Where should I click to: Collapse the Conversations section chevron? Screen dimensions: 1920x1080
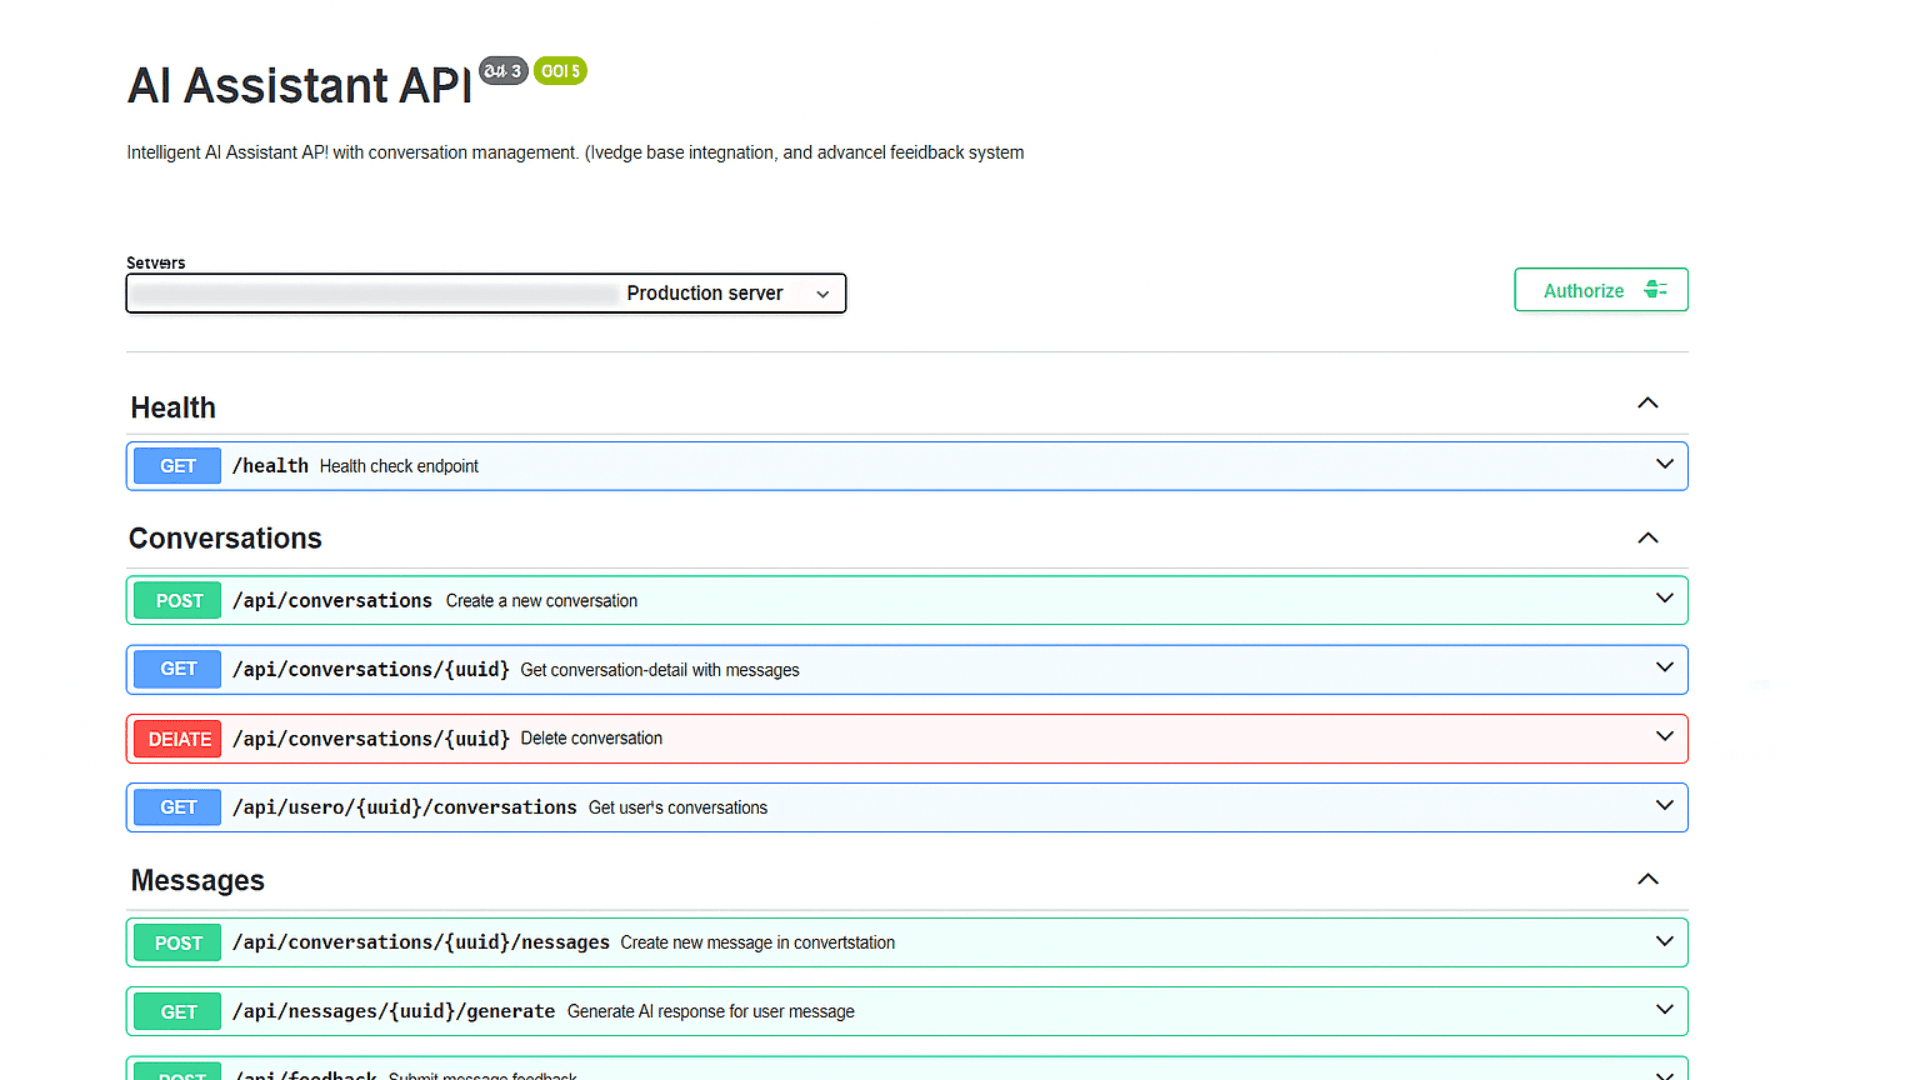(x=1647, y=539)
